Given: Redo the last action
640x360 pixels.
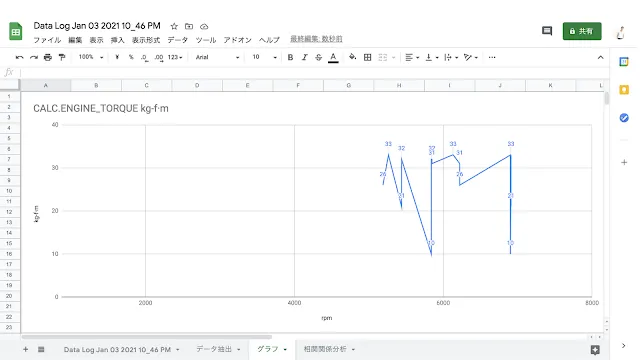Looking at the screenshot, I should tap(34, 58).
